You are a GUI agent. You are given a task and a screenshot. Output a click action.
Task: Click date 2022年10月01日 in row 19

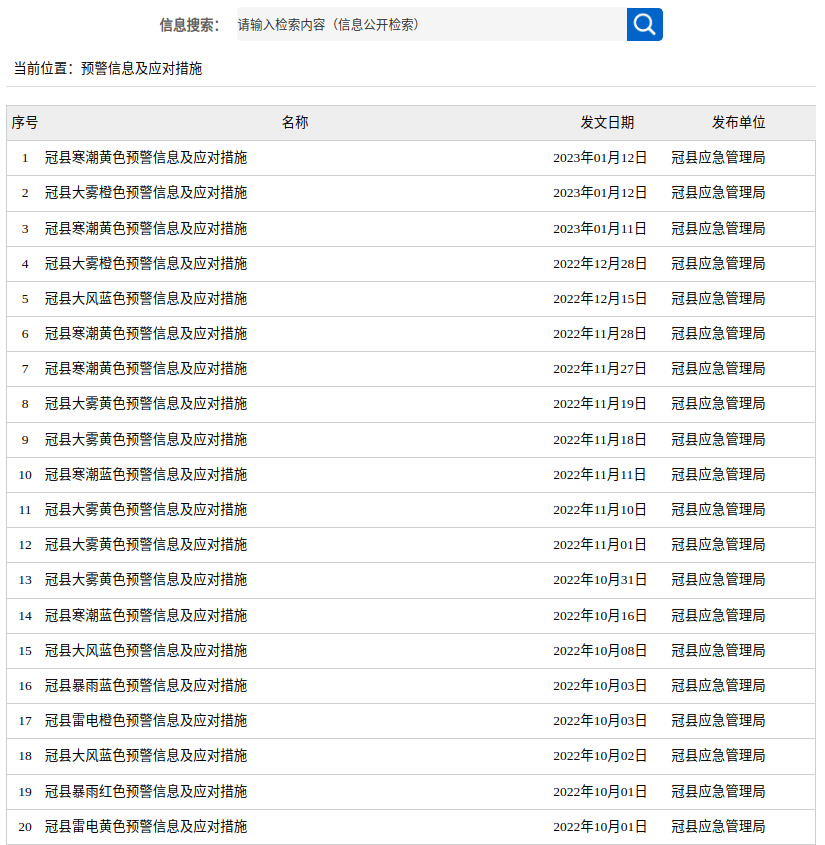click(x=600, y=792)
